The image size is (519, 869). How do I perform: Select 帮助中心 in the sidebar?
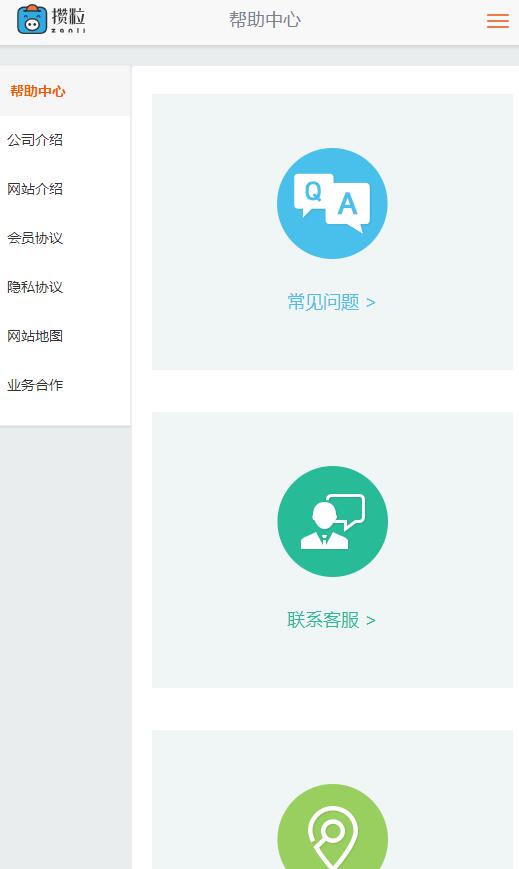coord(38,91)
